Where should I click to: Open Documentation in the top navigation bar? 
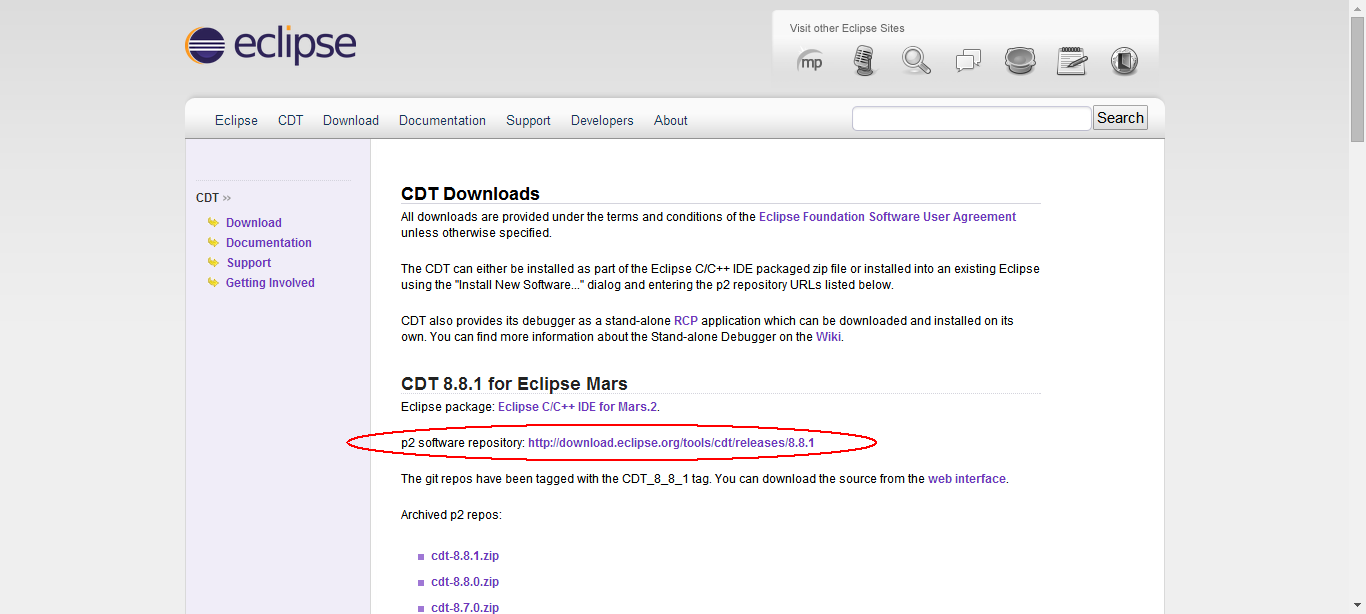tap(442, 120)
